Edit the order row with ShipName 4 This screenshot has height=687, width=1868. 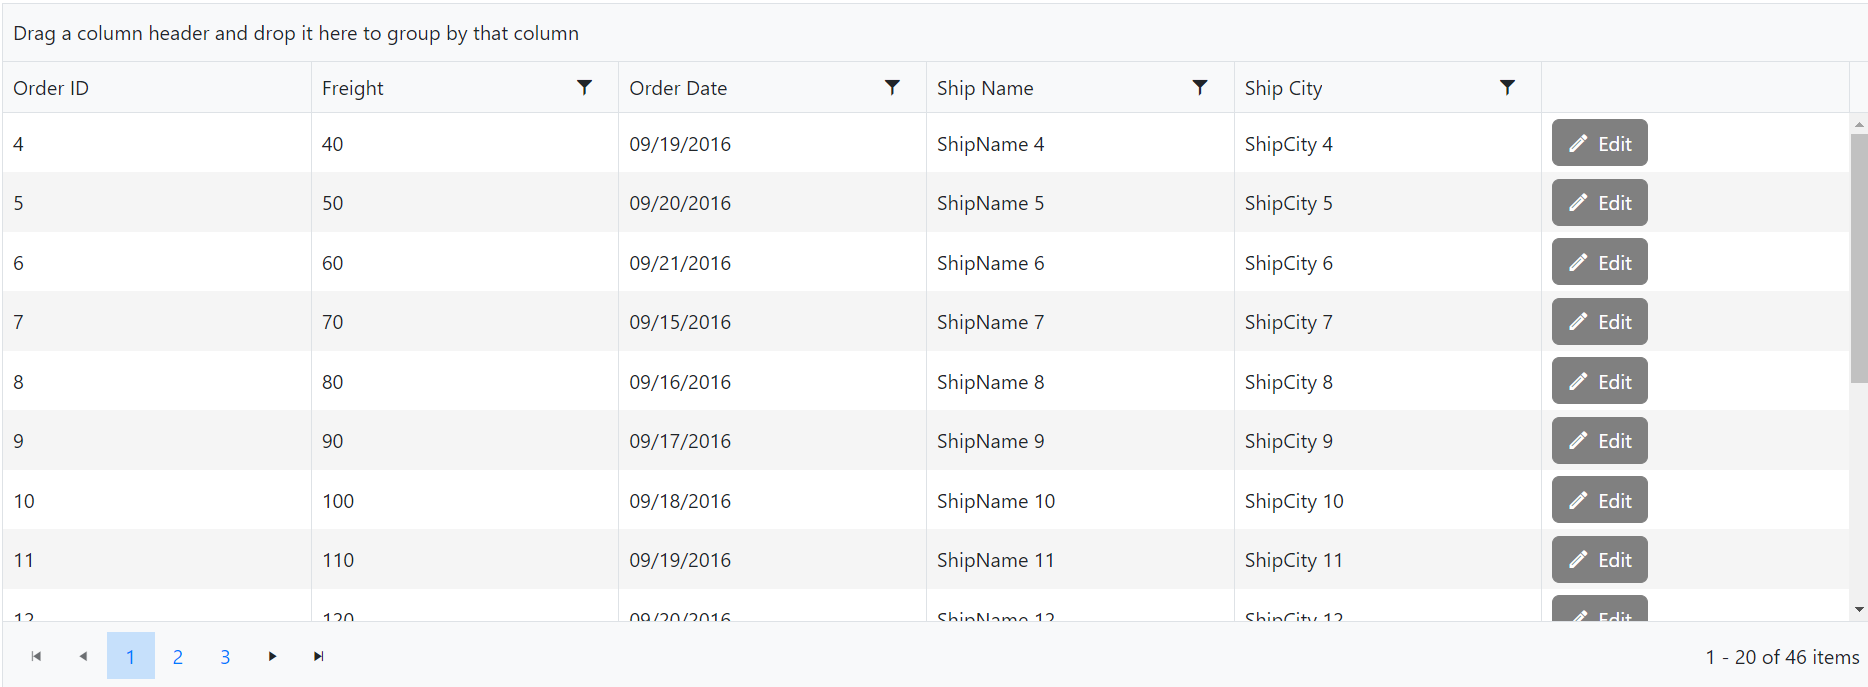[x=1599, y=143]
